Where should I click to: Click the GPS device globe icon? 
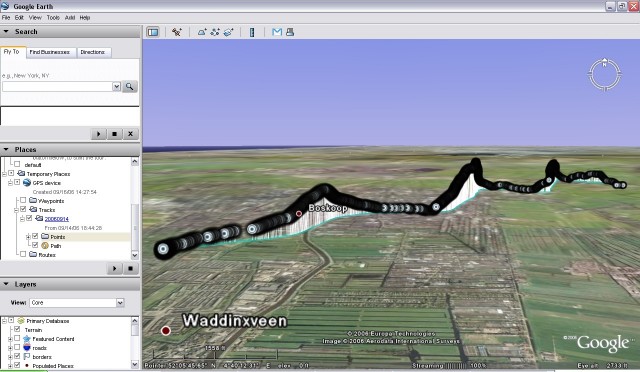[27, 183]
